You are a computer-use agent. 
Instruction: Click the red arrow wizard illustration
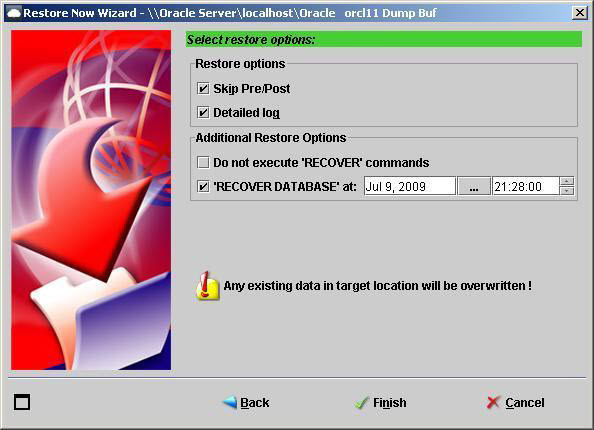[x=91, y=200]
